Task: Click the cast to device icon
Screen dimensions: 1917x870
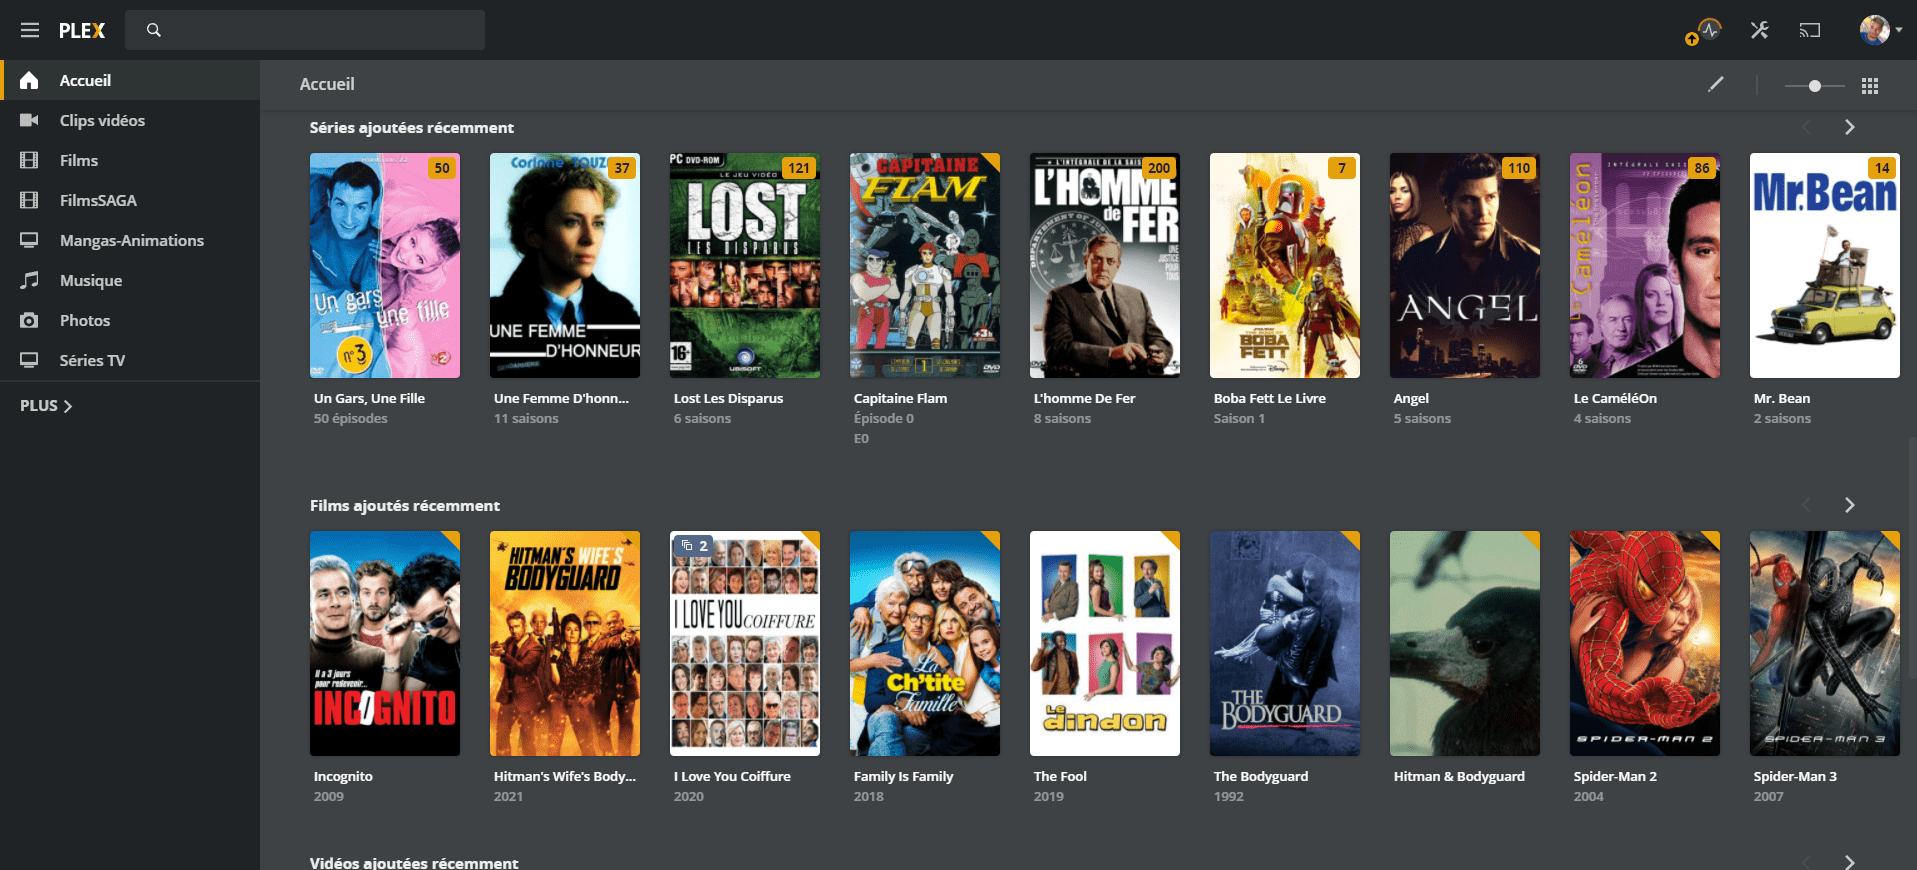Action: click(1809, 30)
